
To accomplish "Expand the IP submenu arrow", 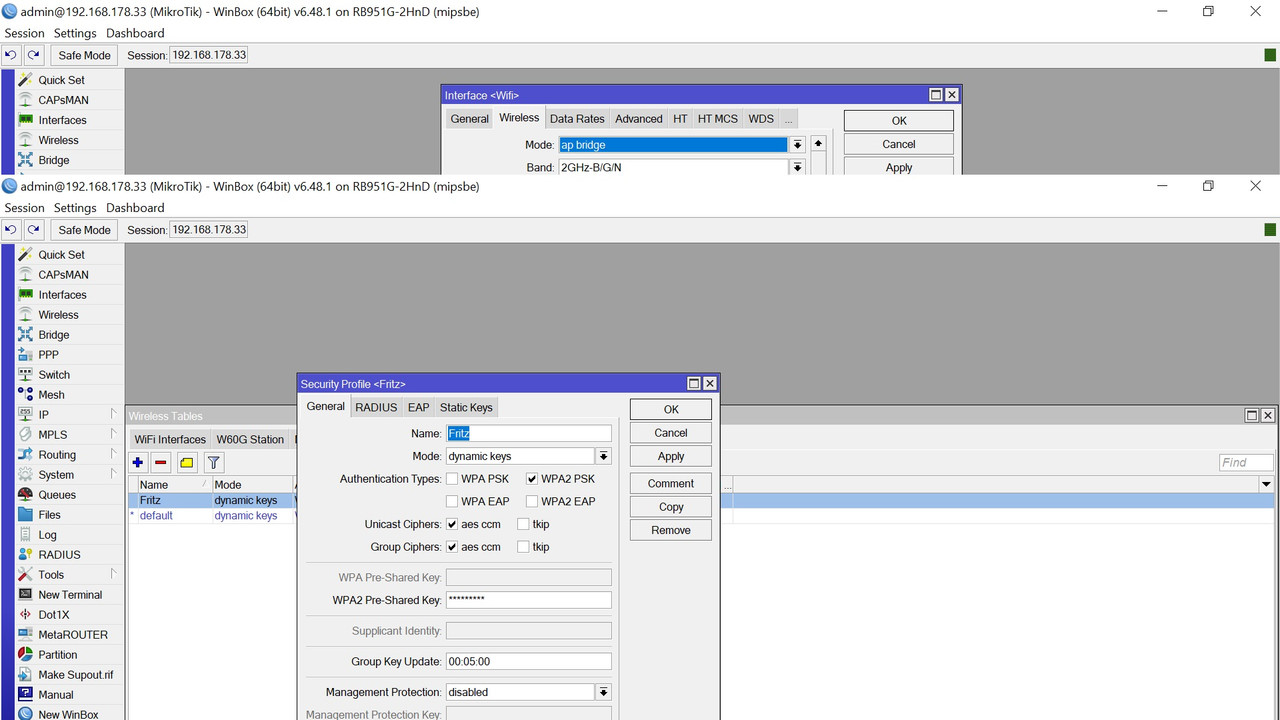I will click(113, 414).
